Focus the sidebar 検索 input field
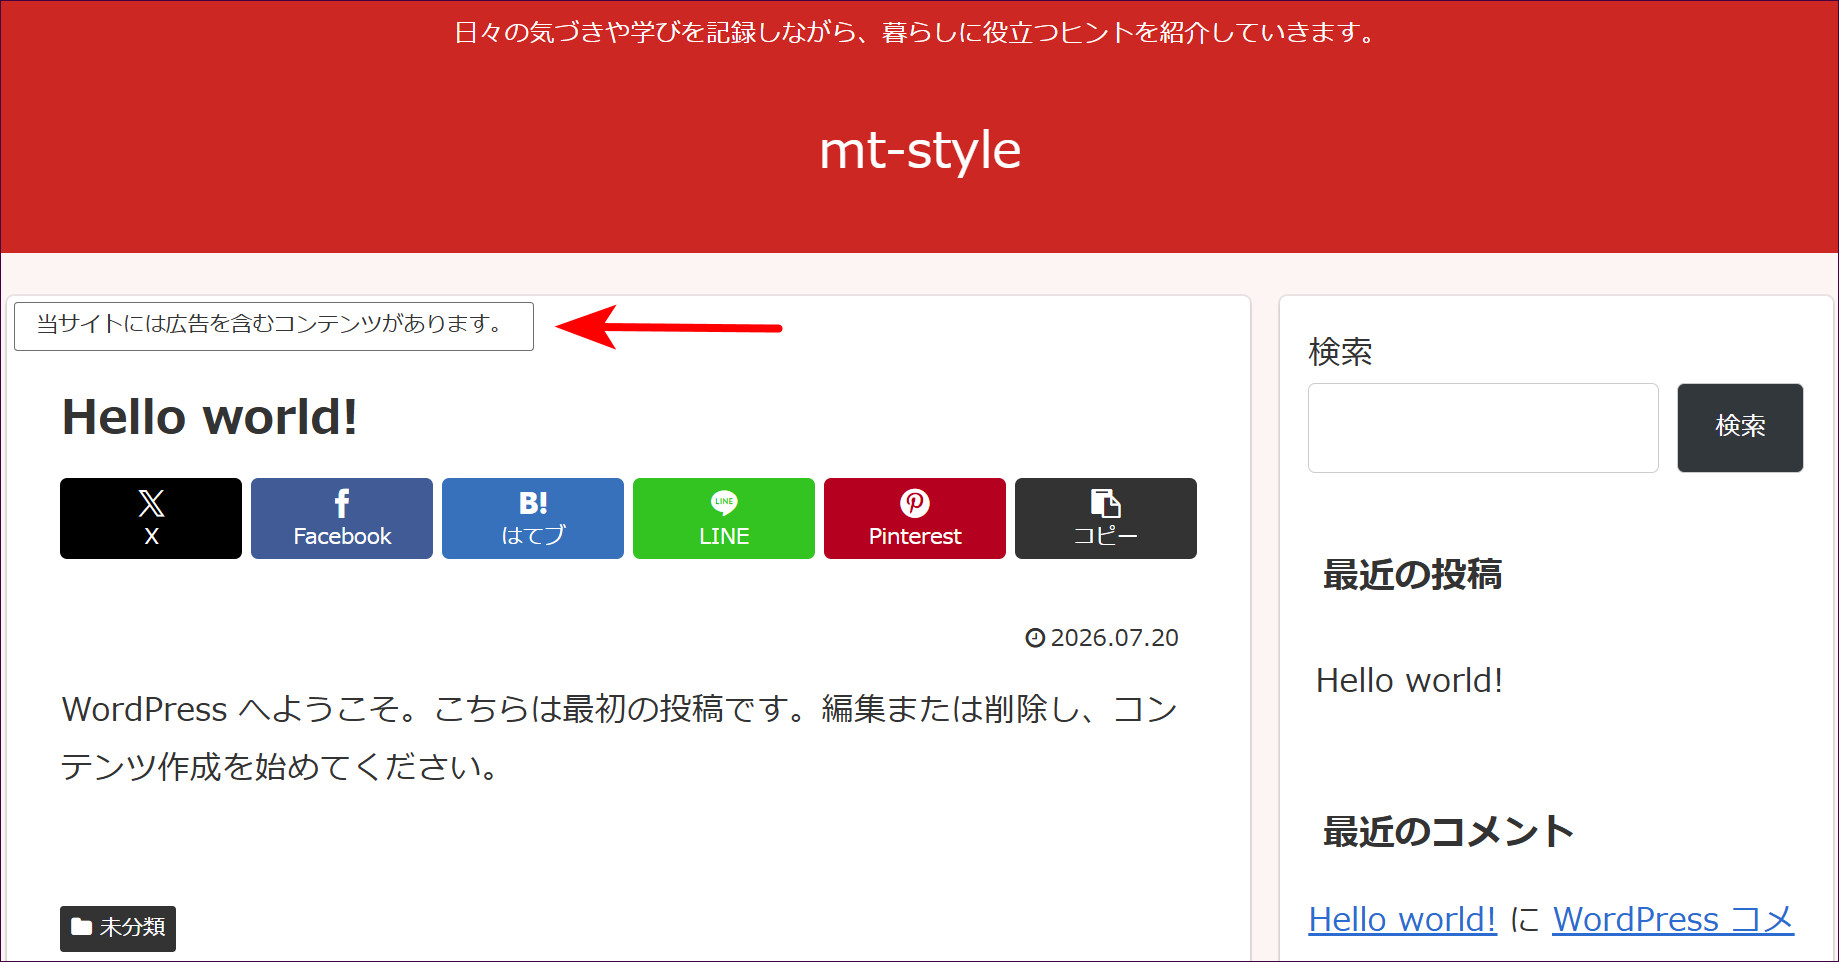This screenshot has height=962, width=1839. 1483,428
